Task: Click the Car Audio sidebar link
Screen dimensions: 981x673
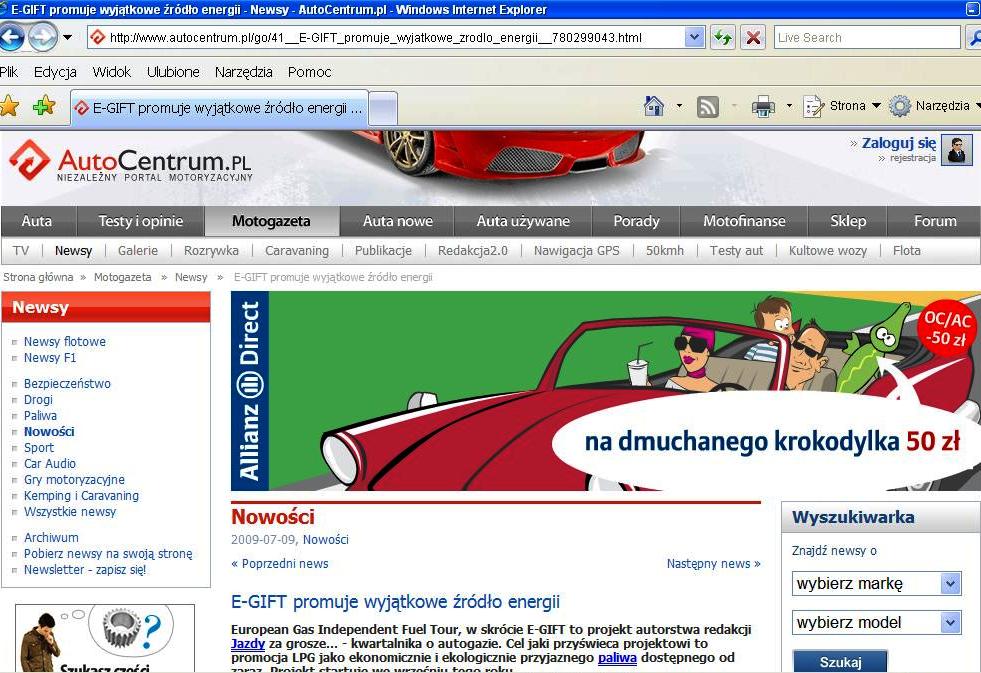Action: [x=49, y=463]
